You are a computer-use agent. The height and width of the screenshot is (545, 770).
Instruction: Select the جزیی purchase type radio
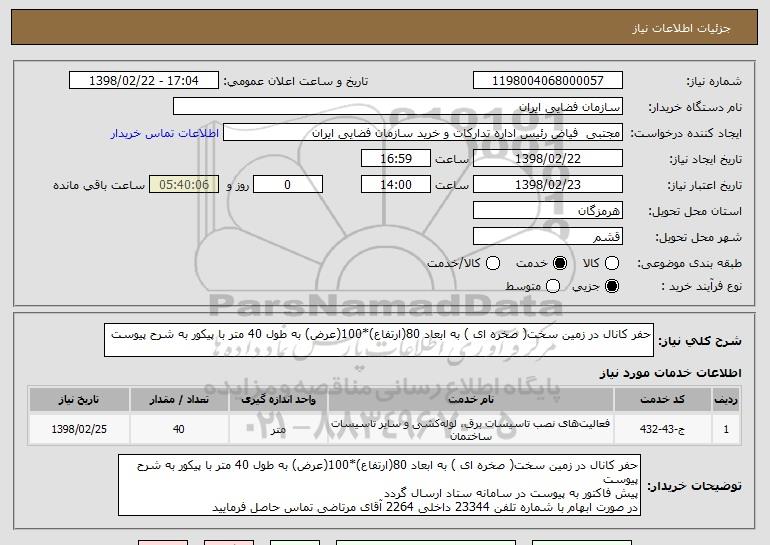click(x=611, y=286)
